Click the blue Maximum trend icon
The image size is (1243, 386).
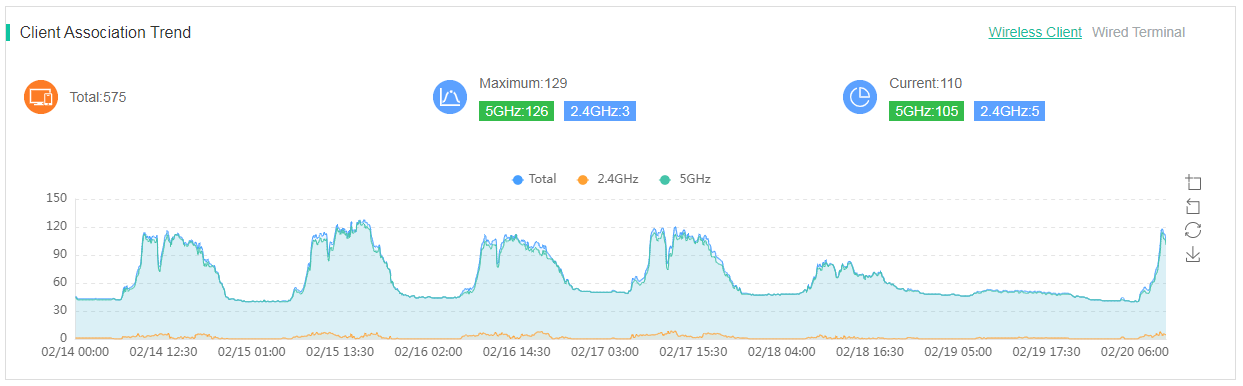(450, 97)
